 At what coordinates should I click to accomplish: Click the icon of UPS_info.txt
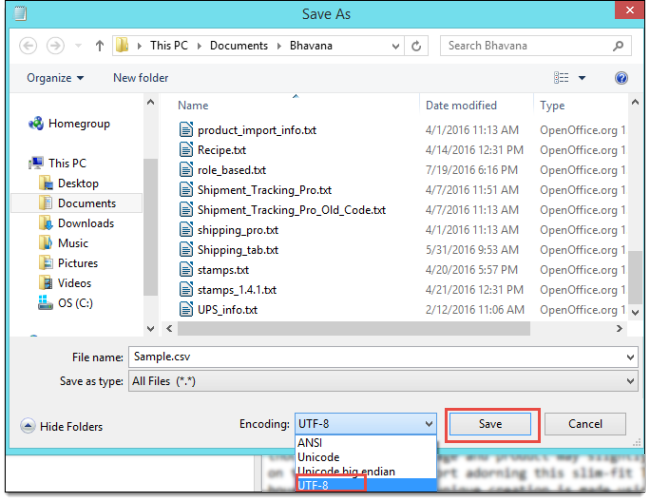(x=186, y=309)
